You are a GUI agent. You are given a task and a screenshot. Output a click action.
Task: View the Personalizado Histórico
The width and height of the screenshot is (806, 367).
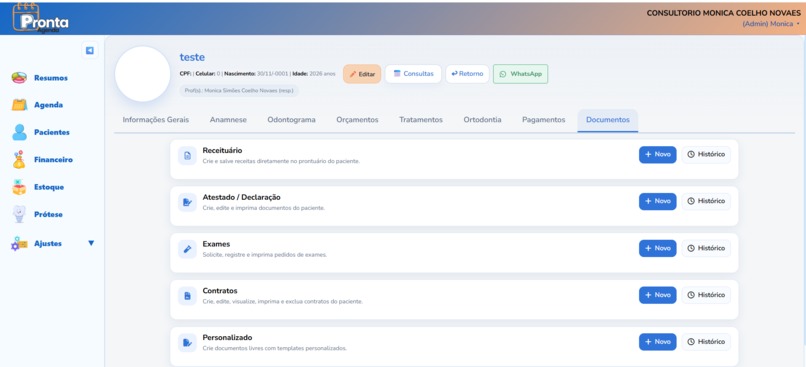[x=706, y=342]
